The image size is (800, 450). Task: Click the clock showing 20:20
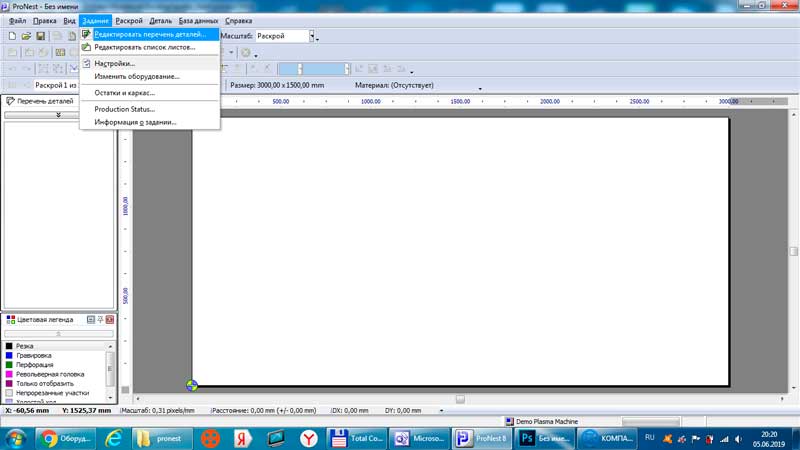(x=769, y=435)
